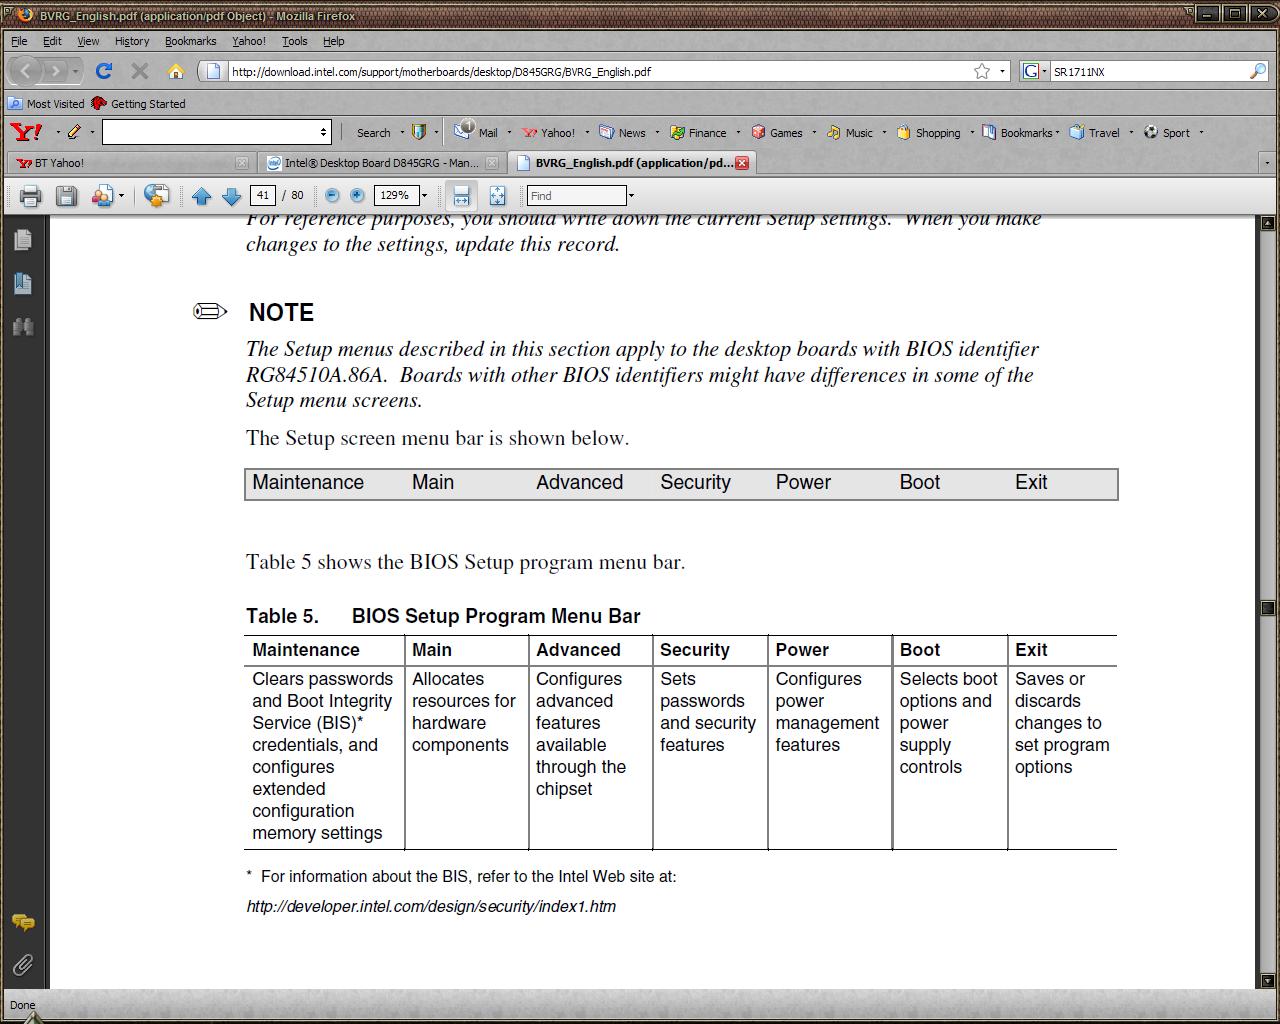The height and width of the screenshot is (1024, 1280).
Task: Click the developer.intel.com security link
Action: (x=431, y=907)
